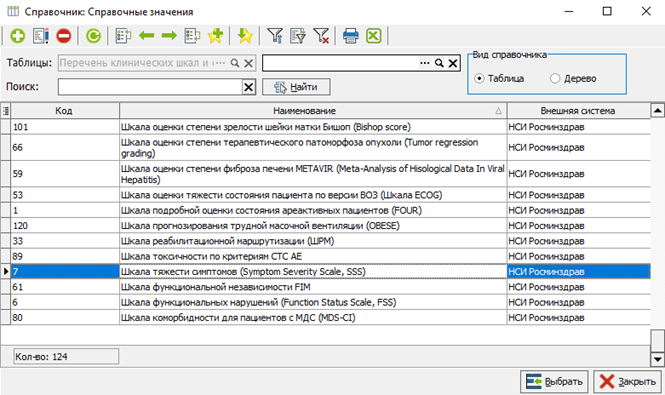665x395 pixels.
Task: Click the scrollbar up arrow
Action: pyautogui.click(x=657, y=111)
